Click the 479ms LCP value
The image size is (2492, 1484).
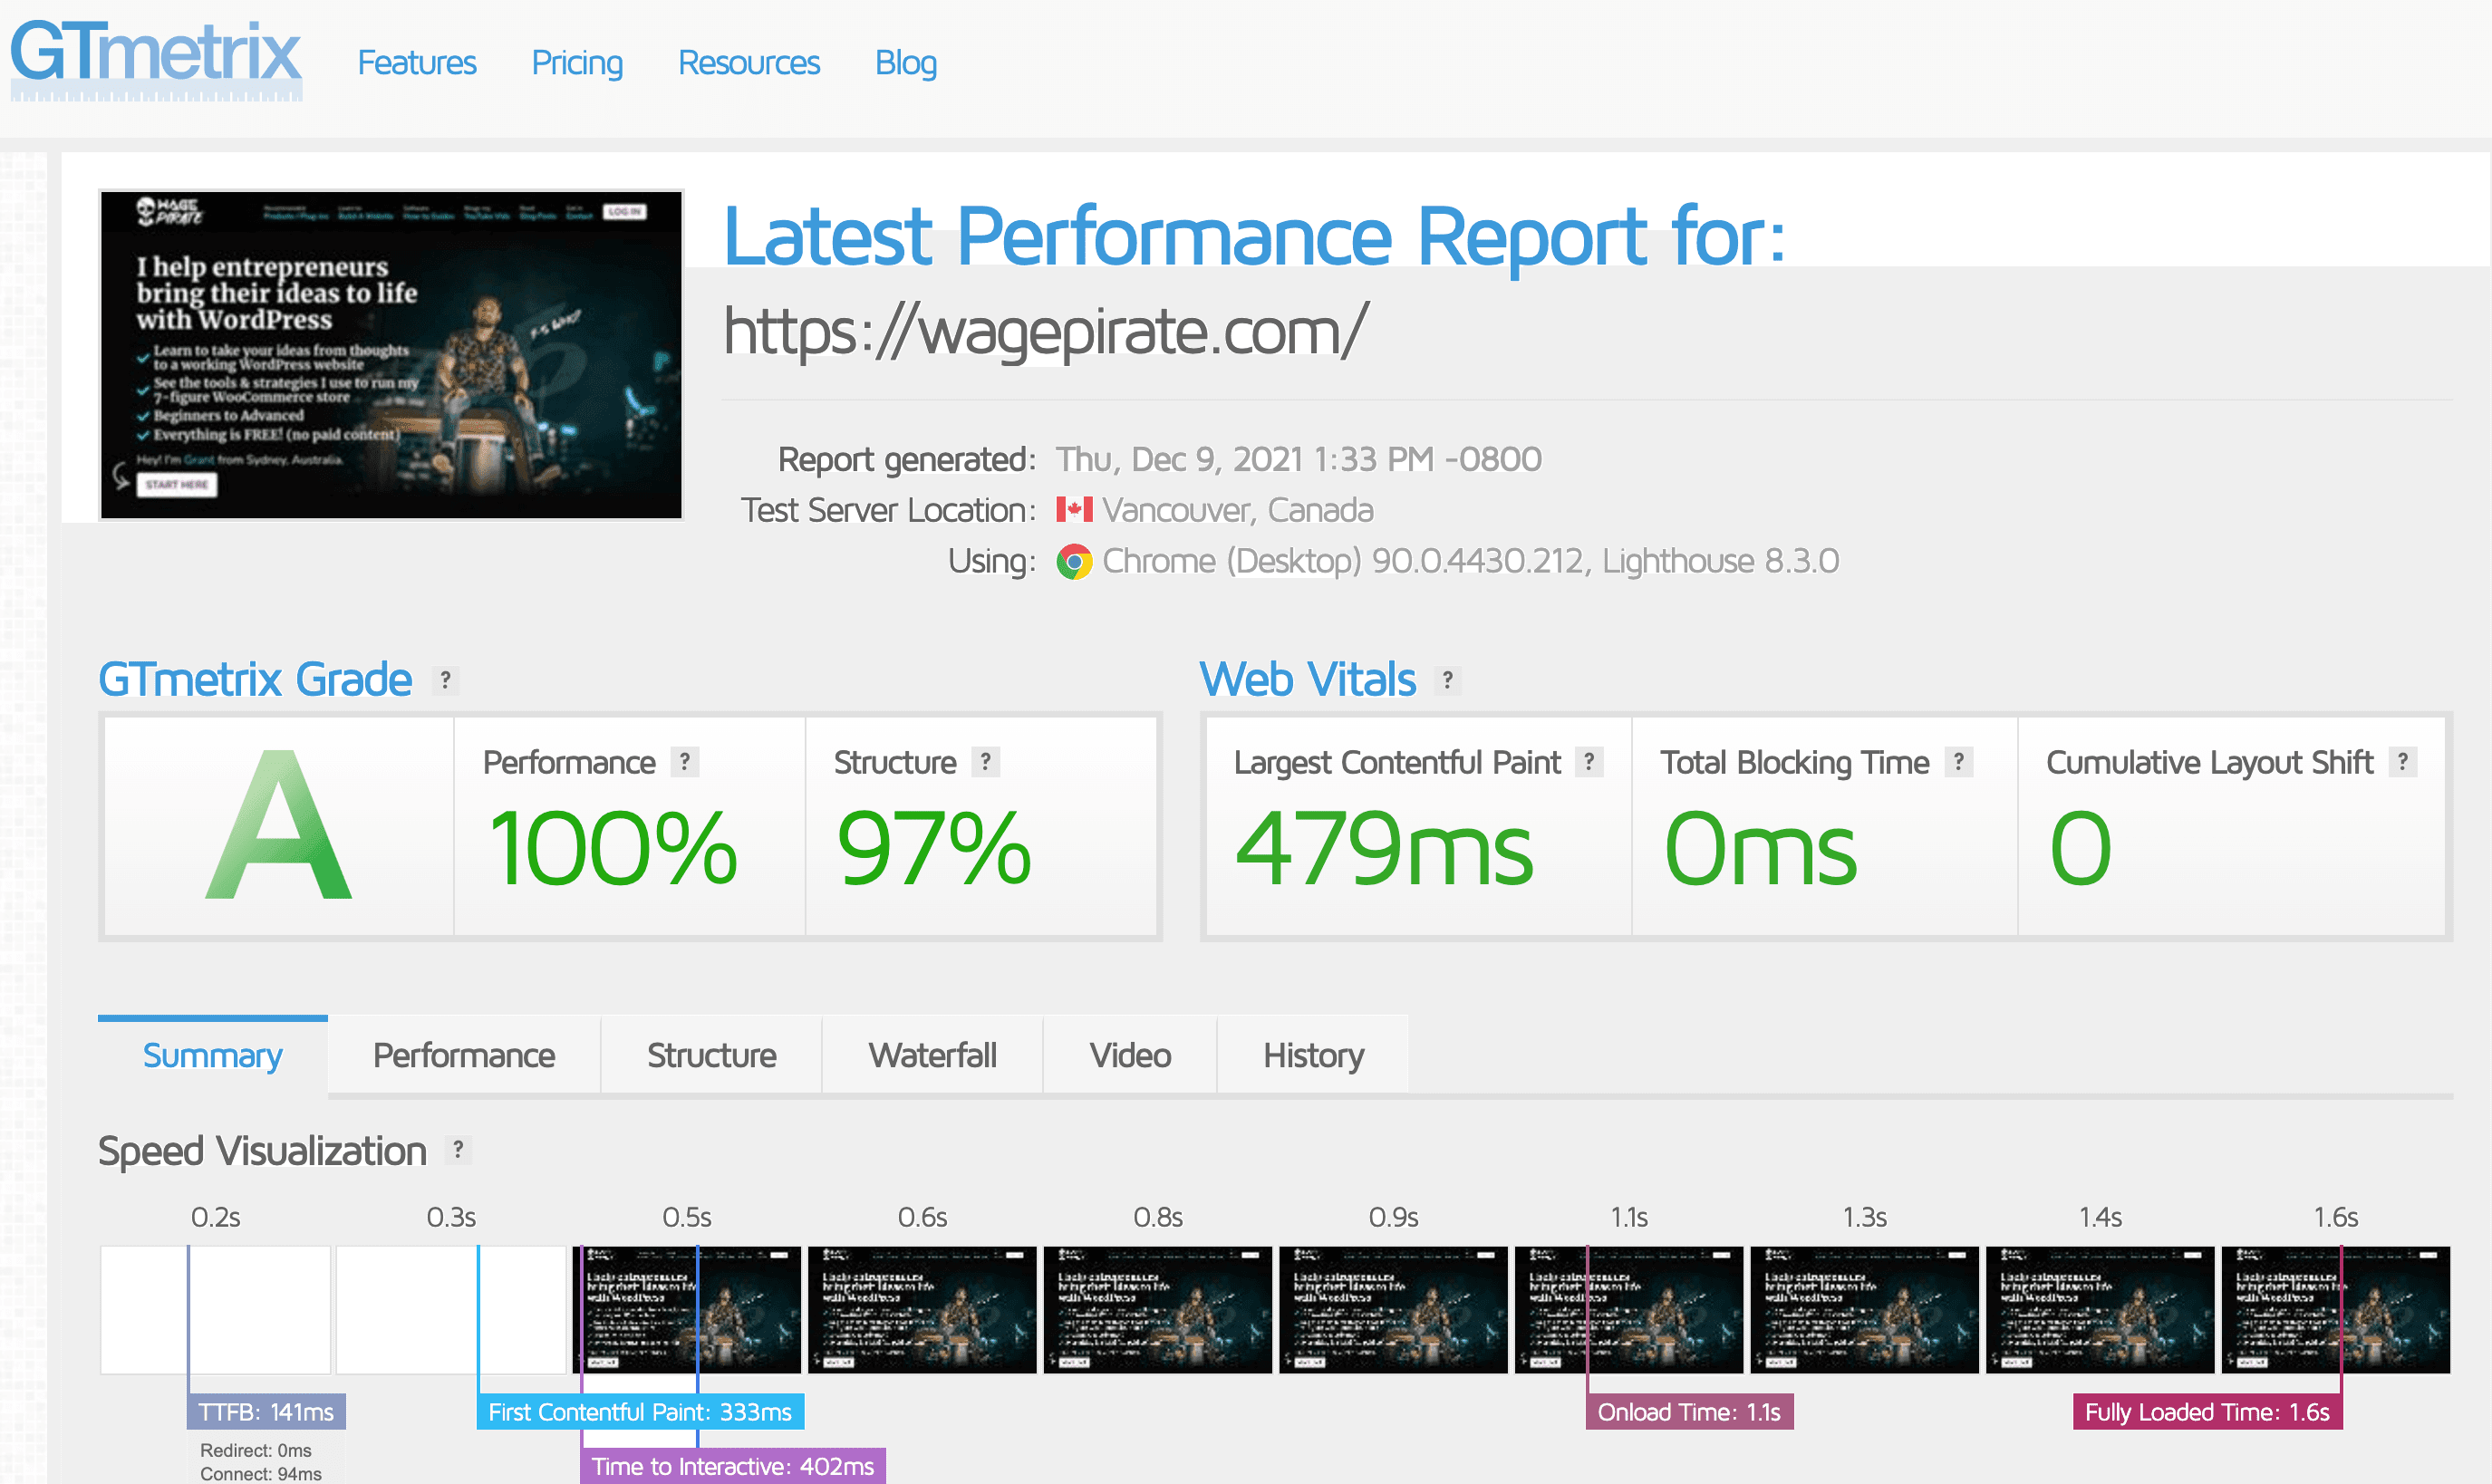(1384, 849)
